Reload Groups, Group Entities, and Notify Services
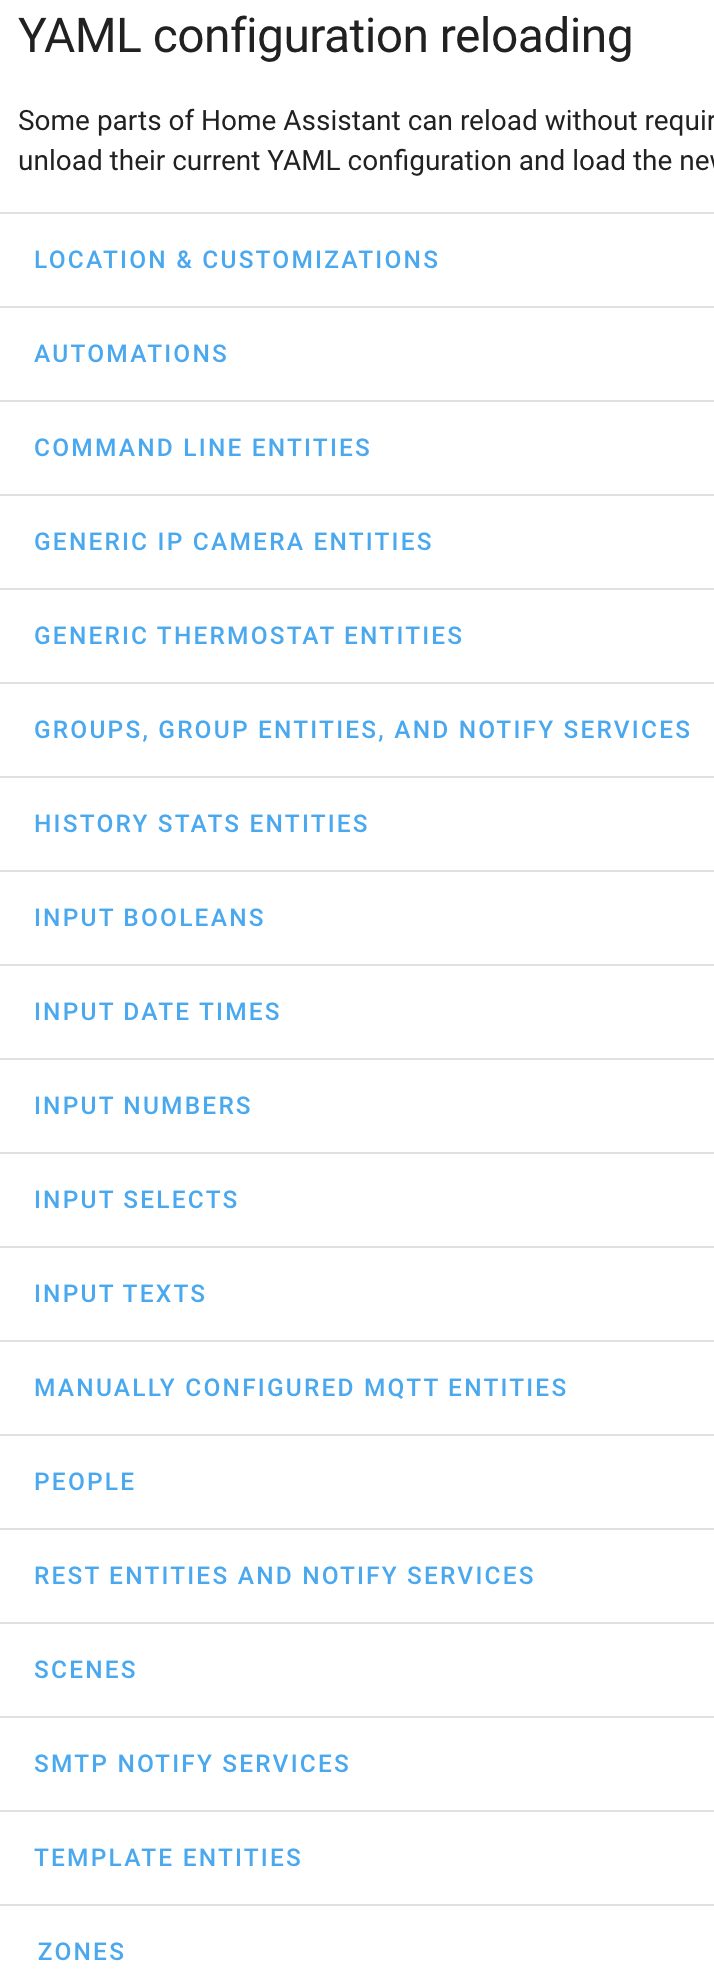714x1982 pixels. coord(362,730)
